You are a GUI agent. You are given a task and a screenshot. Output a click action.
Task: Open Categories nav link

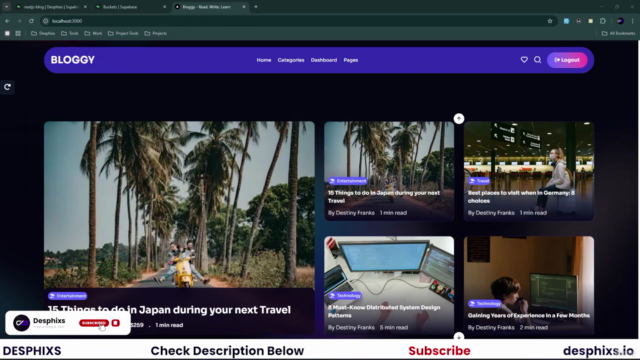(x=291, y=60)
